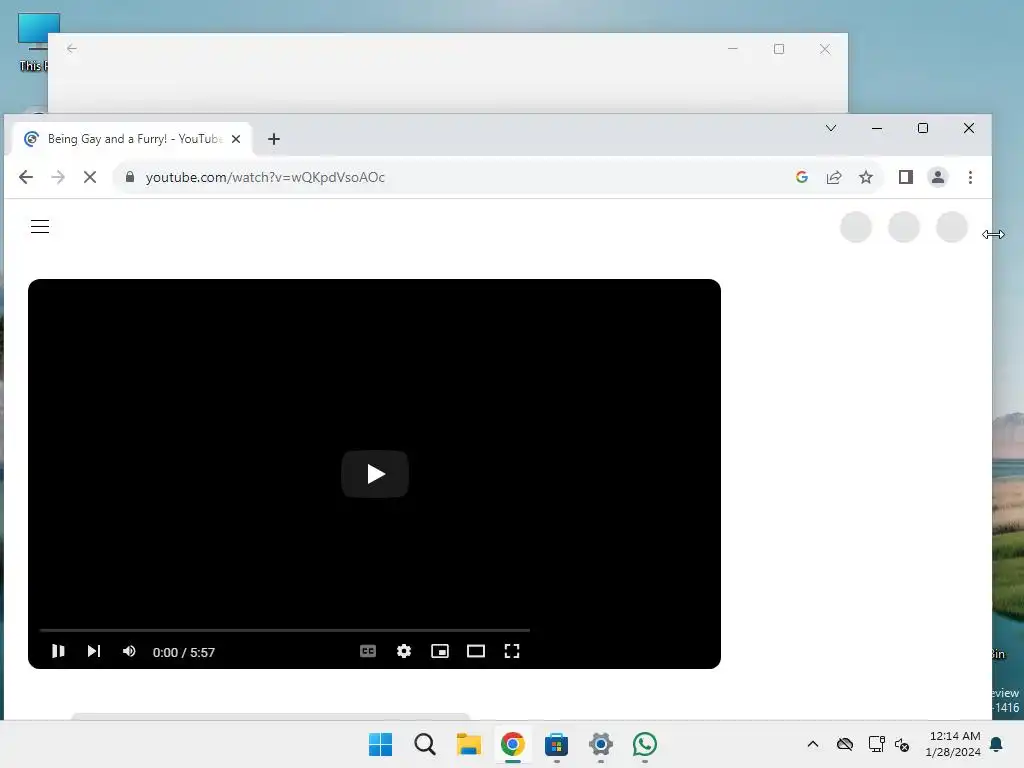Open a new Chrome tab
The width and height of the screenshot is (1024, 768).
tap(274, 139)
